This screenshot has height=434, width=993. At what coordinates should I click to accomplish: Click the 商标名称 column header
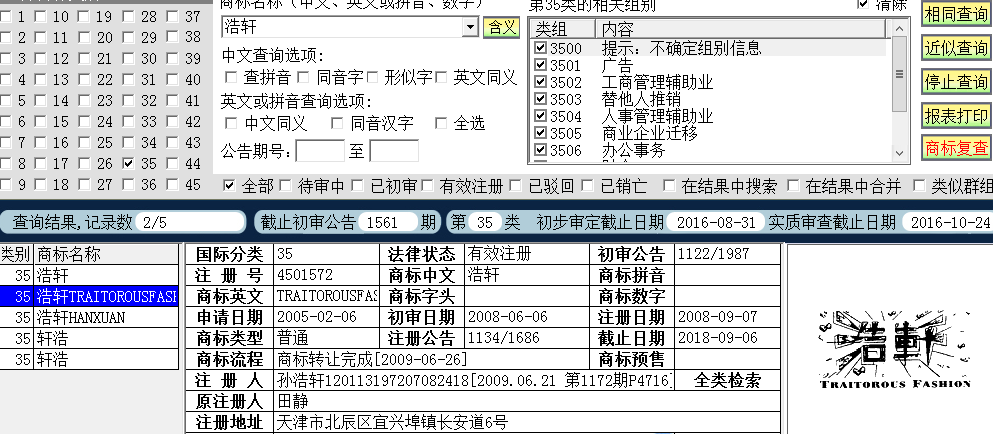tap(106, 255)
